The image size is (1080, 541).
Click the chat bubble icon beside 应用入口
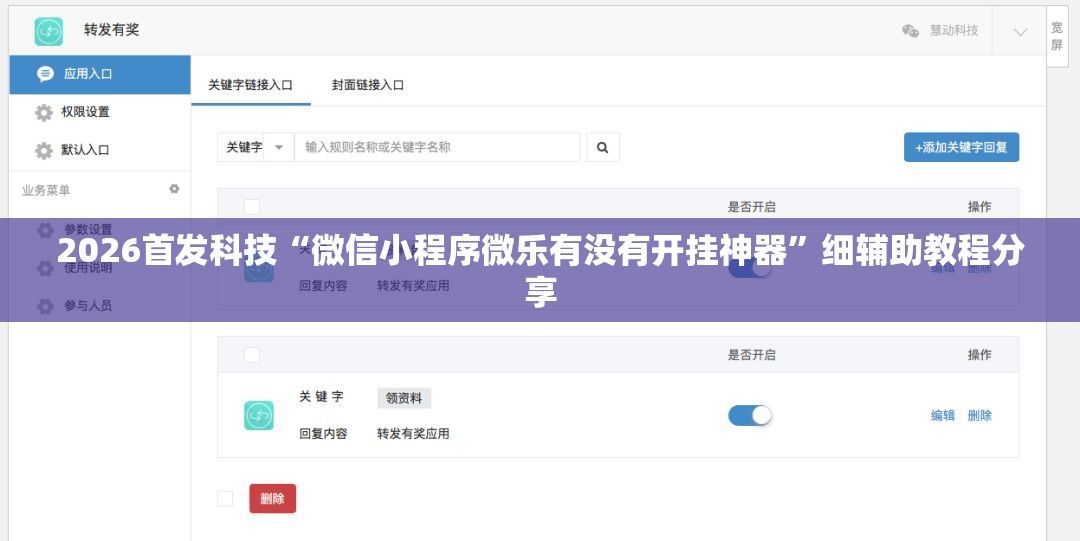[x=45, y=74]
